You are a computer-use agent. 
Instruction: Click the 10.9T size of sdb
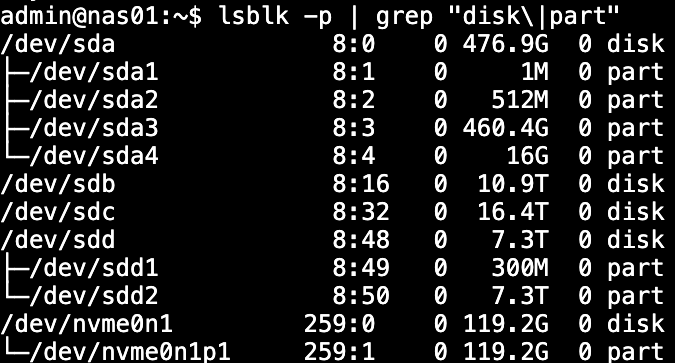[513, 184]
